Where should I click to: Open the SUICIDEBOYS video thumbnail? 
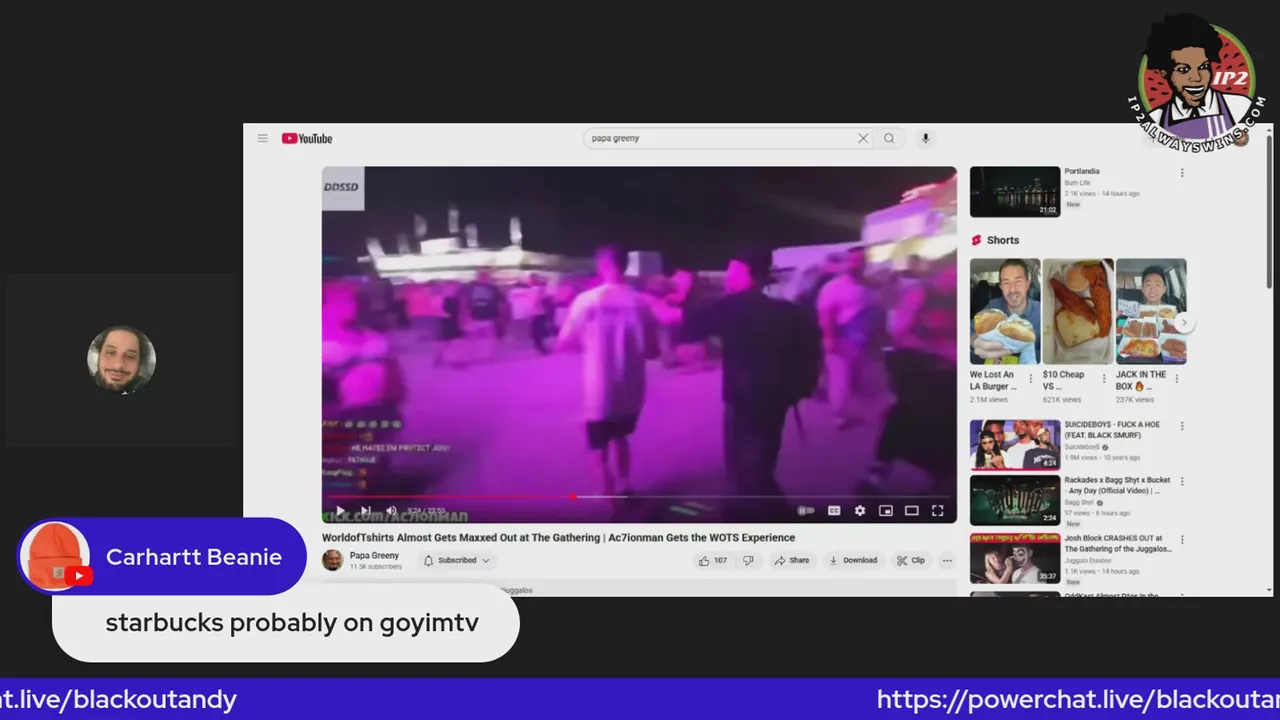click(x=1015, y=445)
